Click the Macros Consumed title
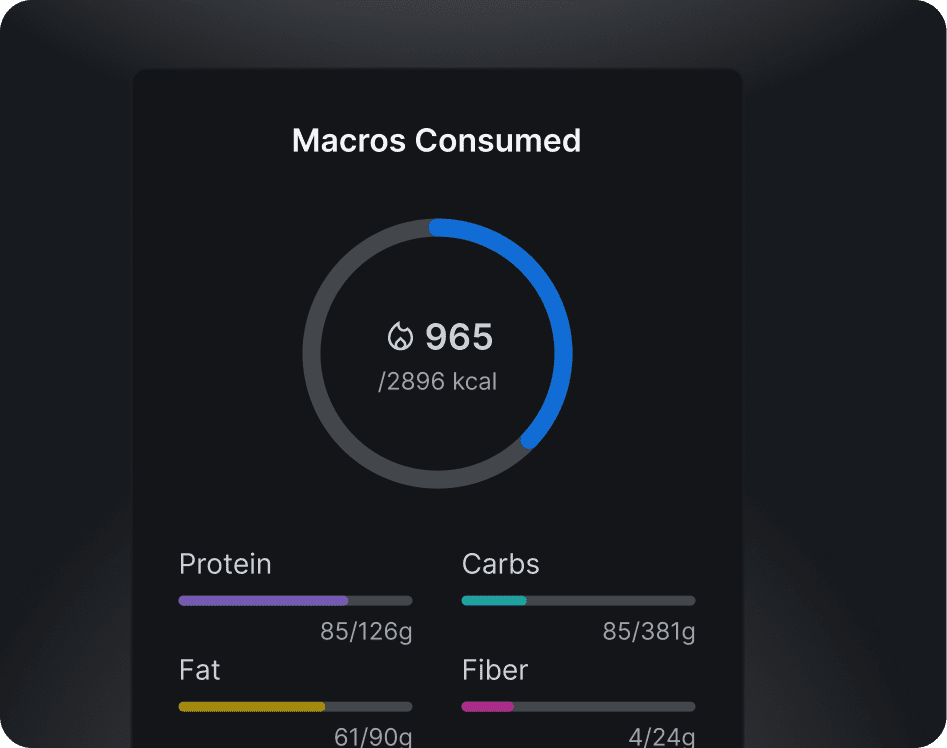The height and width of the screenshot is (748, 947). [x=436, y=141]
